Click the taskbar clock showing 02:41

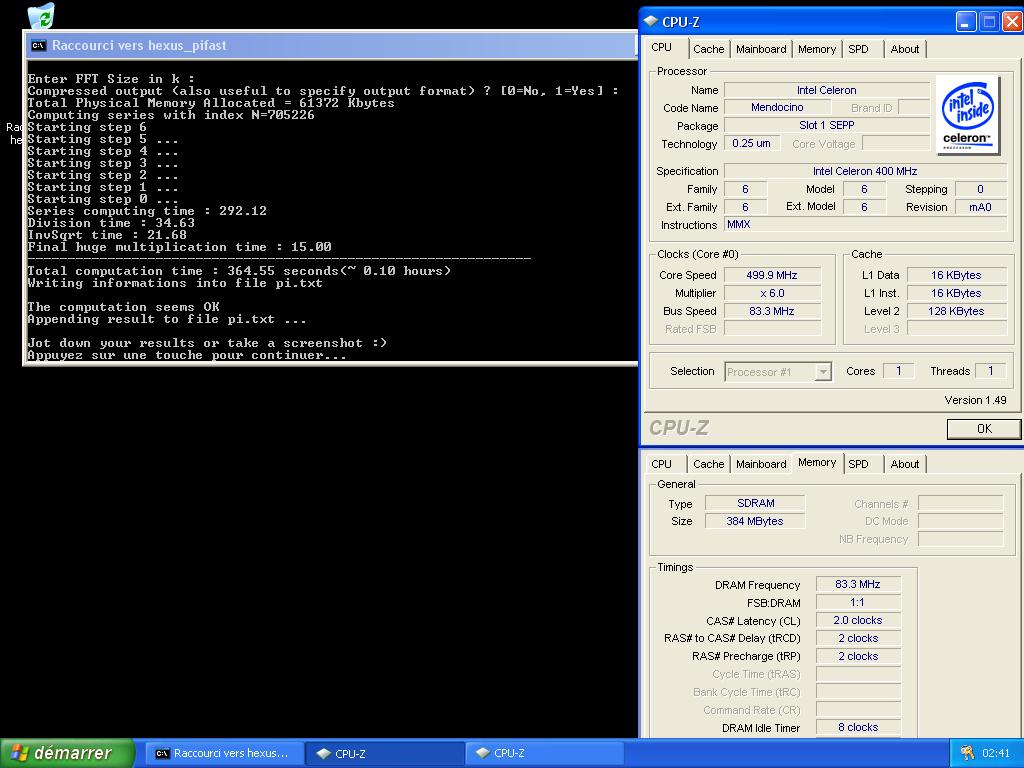click(x=996, y=753)
